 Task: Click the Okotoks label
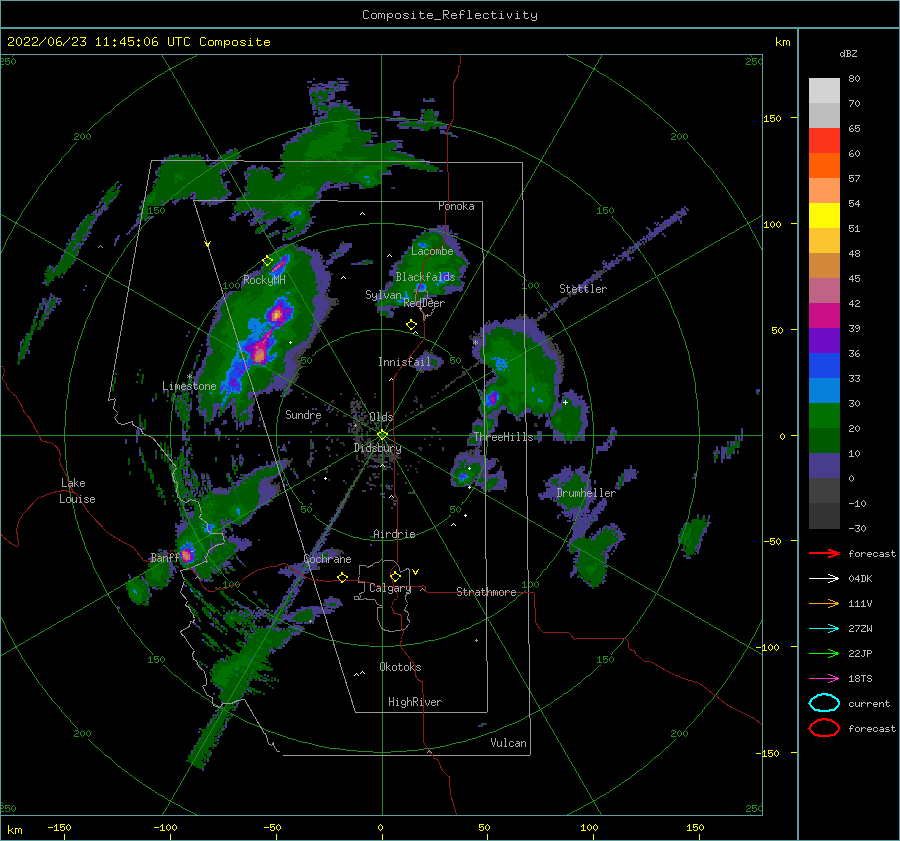point(400,667)
